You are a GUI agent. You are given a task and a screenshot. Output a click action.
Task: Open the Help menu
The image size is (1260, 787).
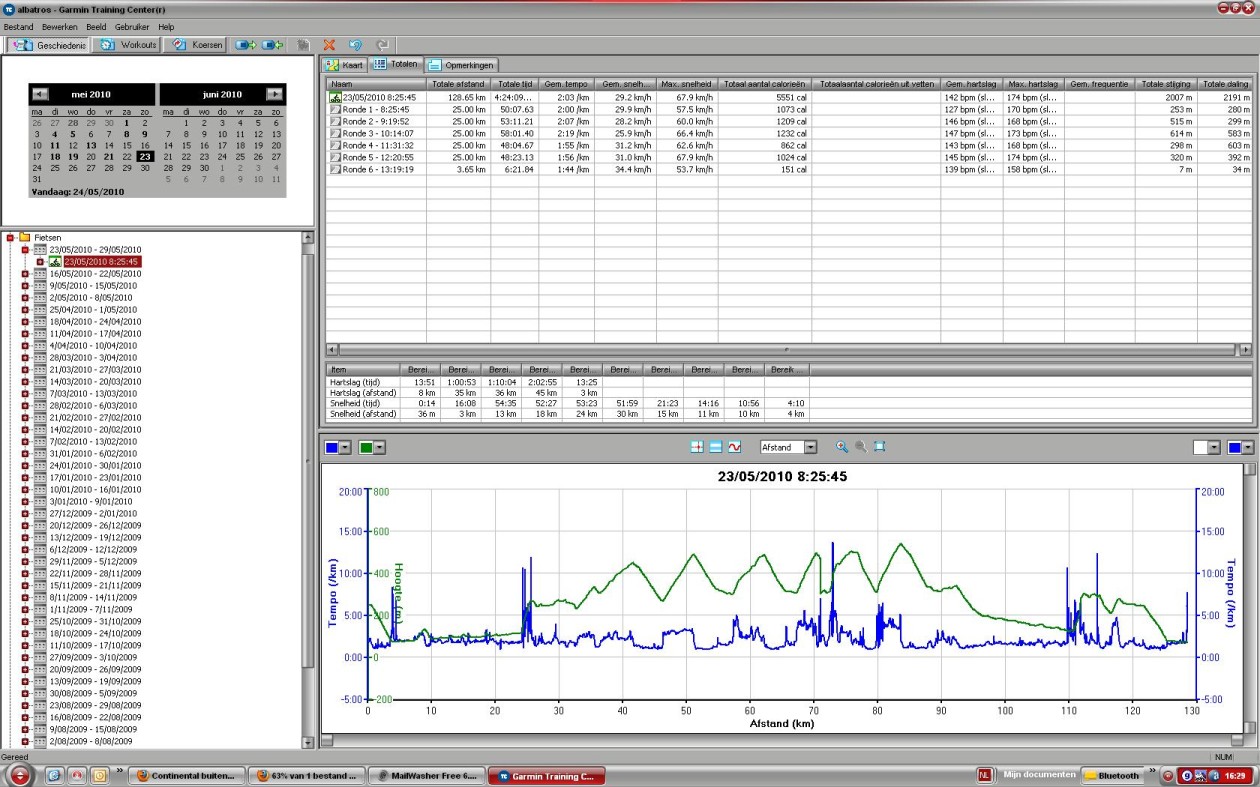click(x=166, y=27)
